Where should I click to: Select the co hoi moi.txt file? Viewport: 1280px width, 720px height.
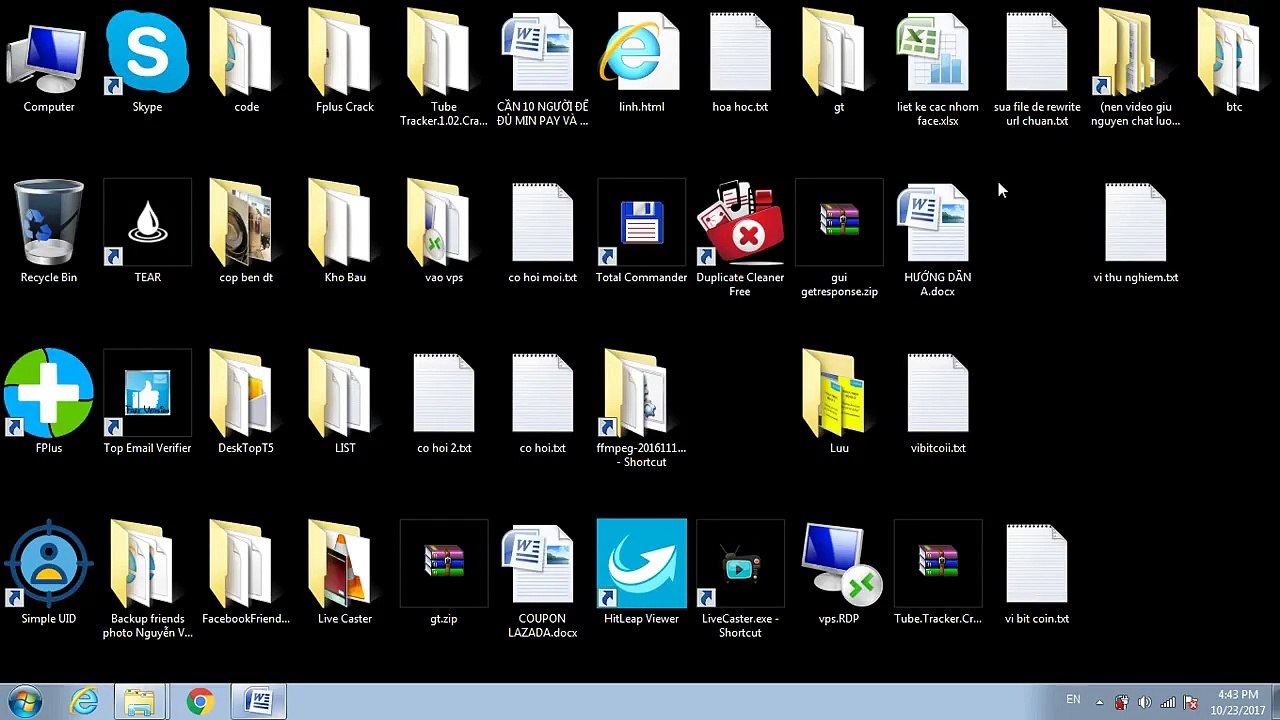point(543,232)
